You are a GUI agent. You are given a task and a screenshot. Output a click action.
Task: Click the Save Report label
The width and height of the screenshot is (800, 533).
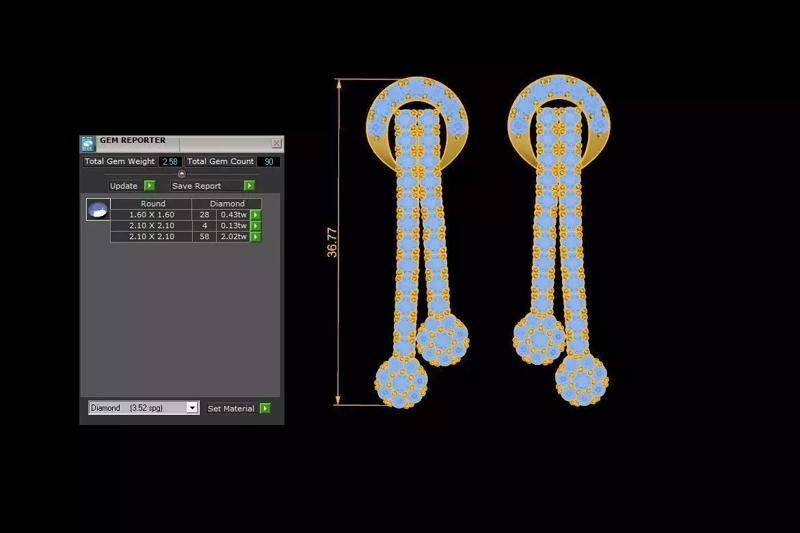(x=196, y=186)
